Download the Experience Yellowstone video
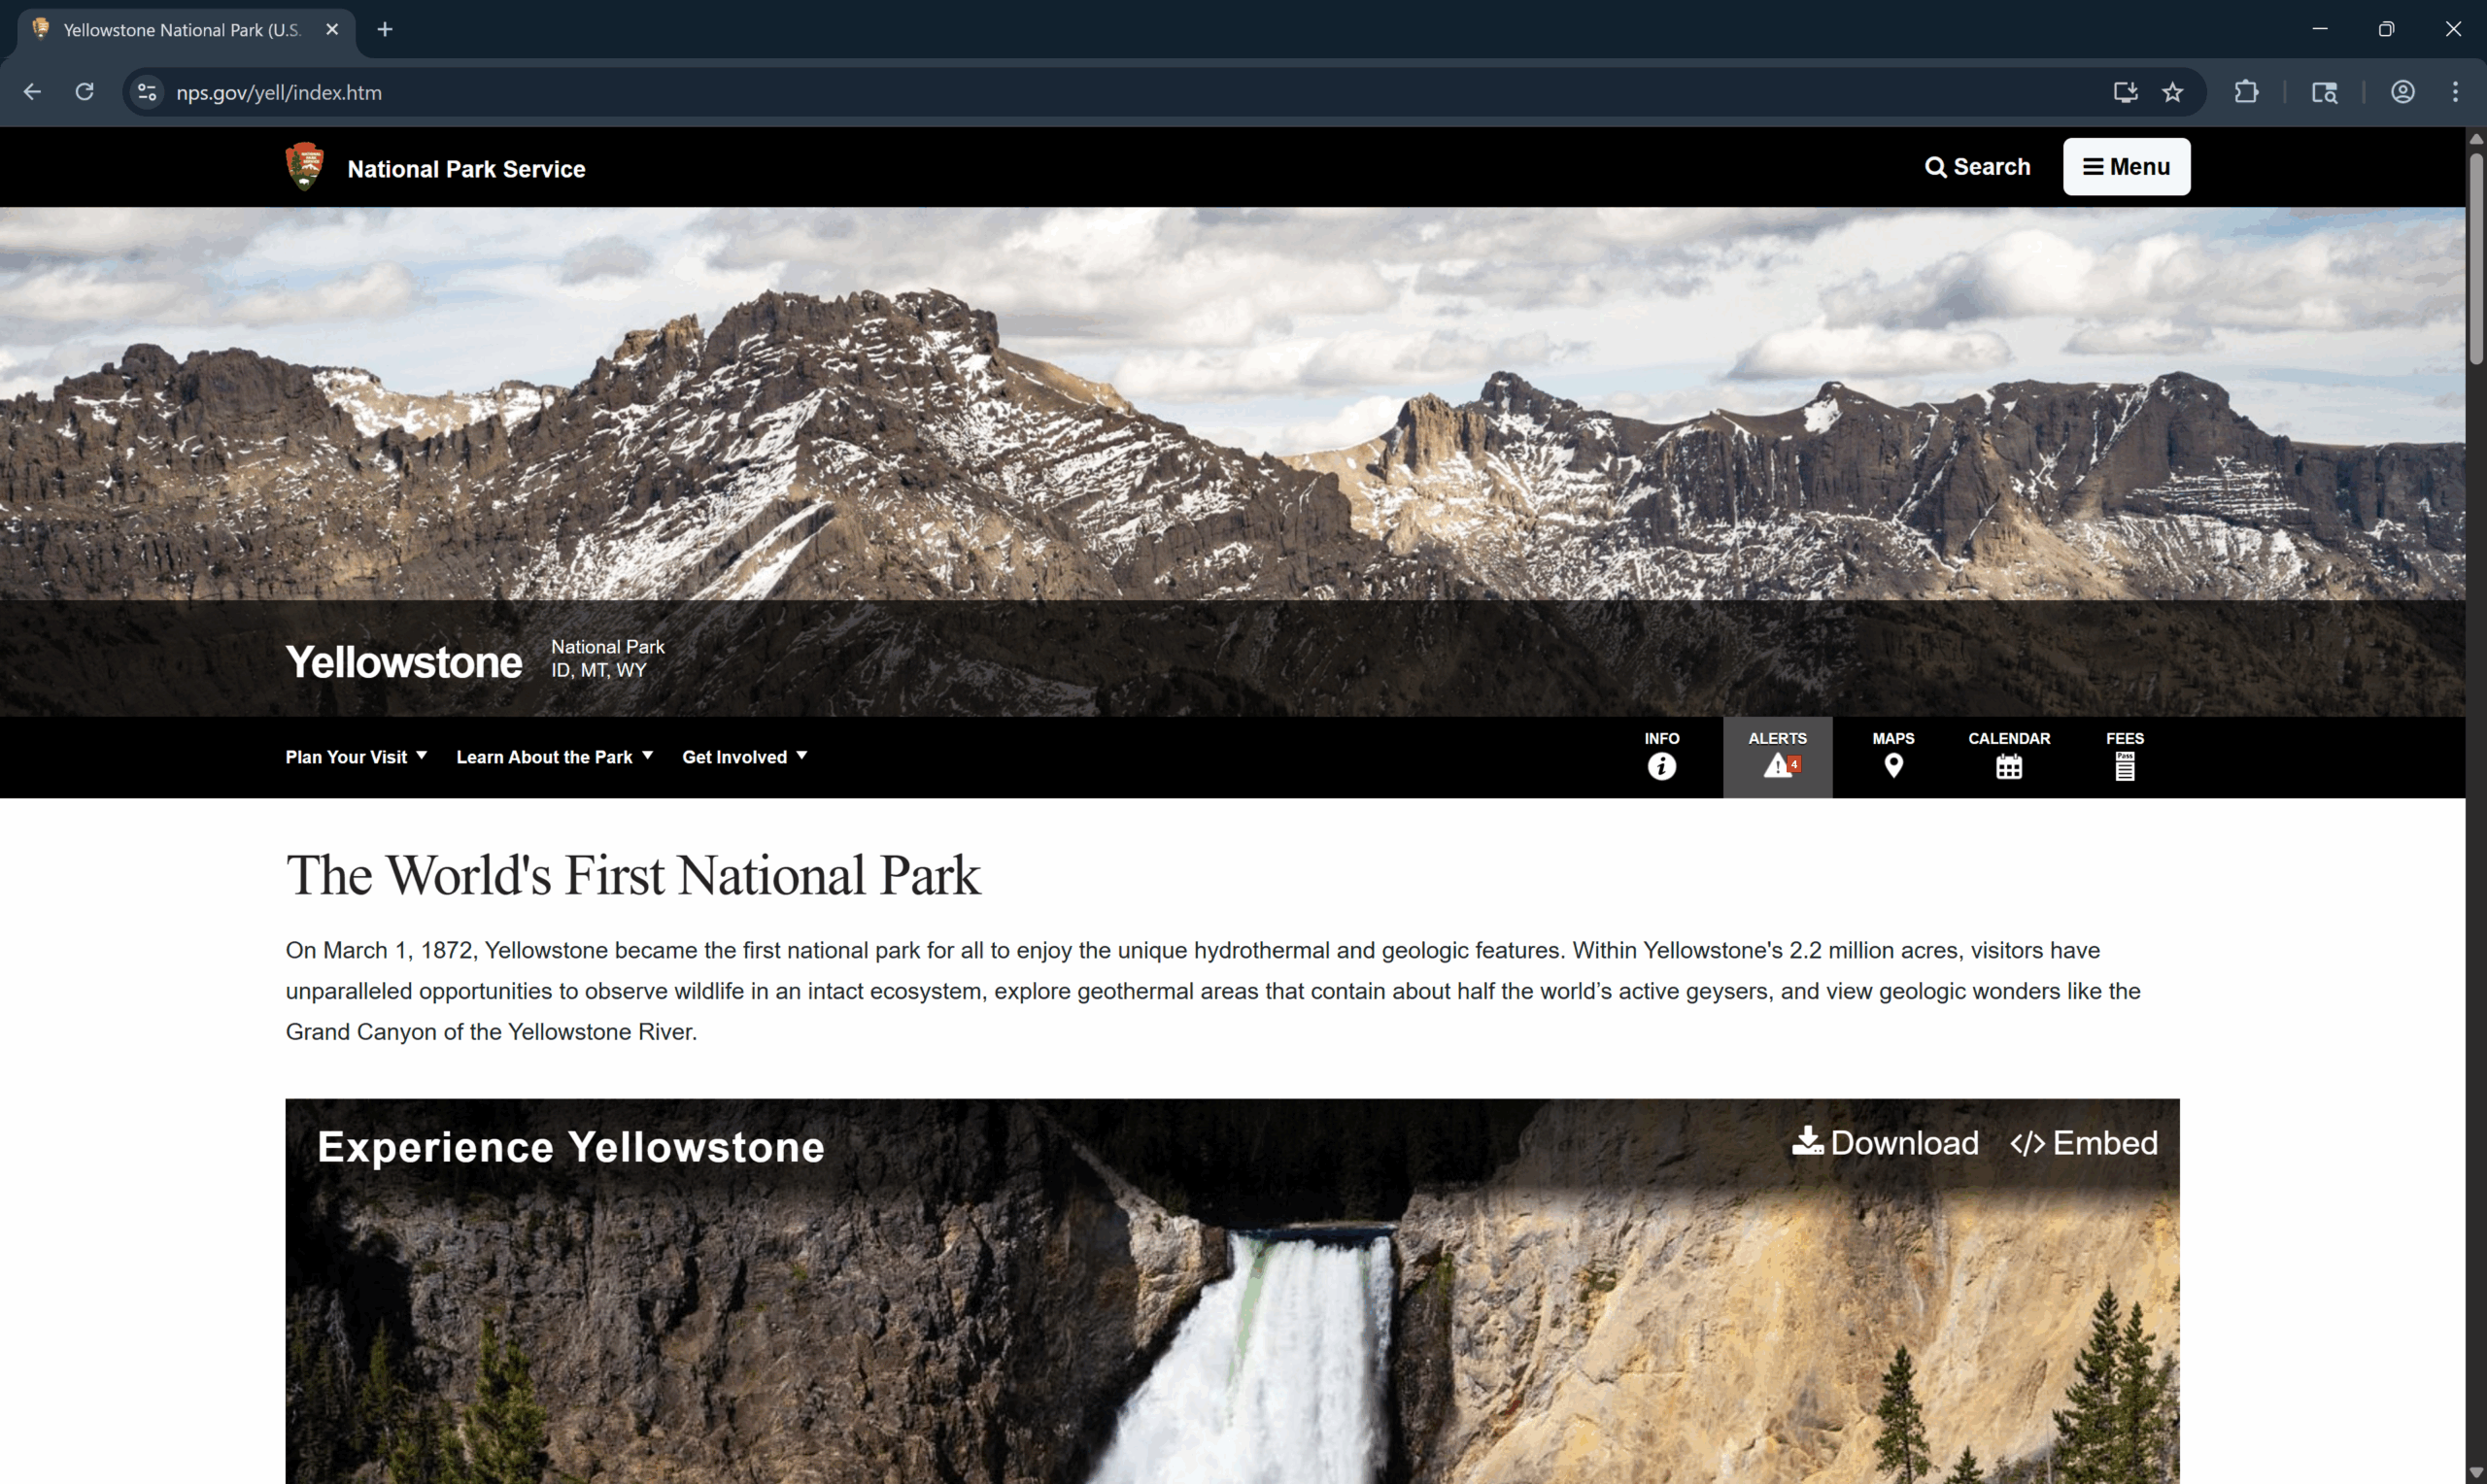 pos(1885,1142)
